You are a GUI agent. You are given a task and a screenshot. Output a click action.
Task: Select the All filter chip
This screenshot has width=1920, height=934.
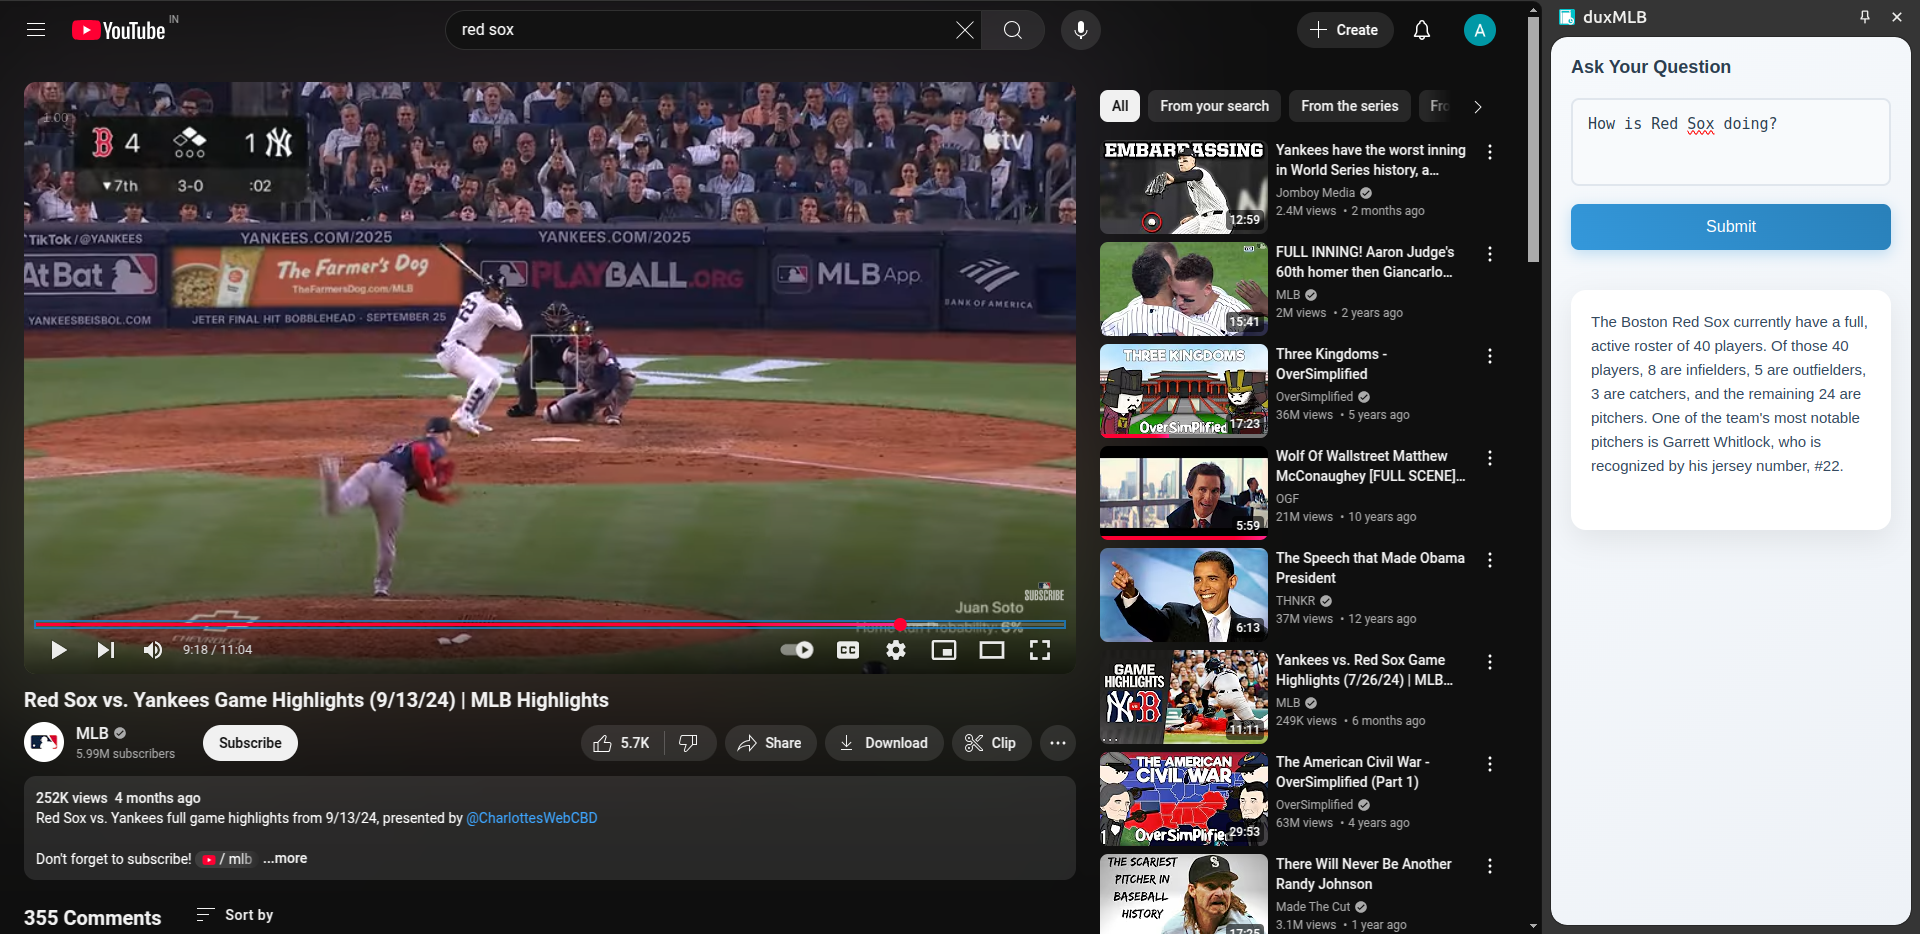tap(1120, 106)
